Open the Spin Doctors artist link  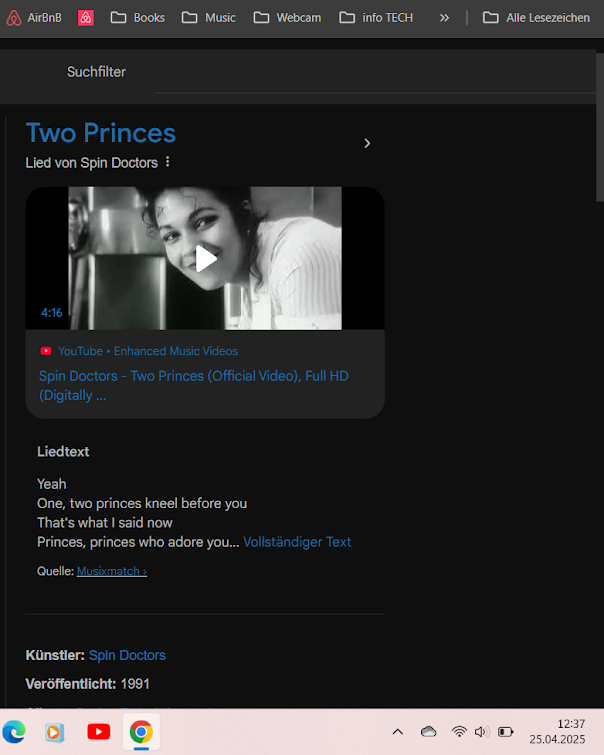point(127,655)
